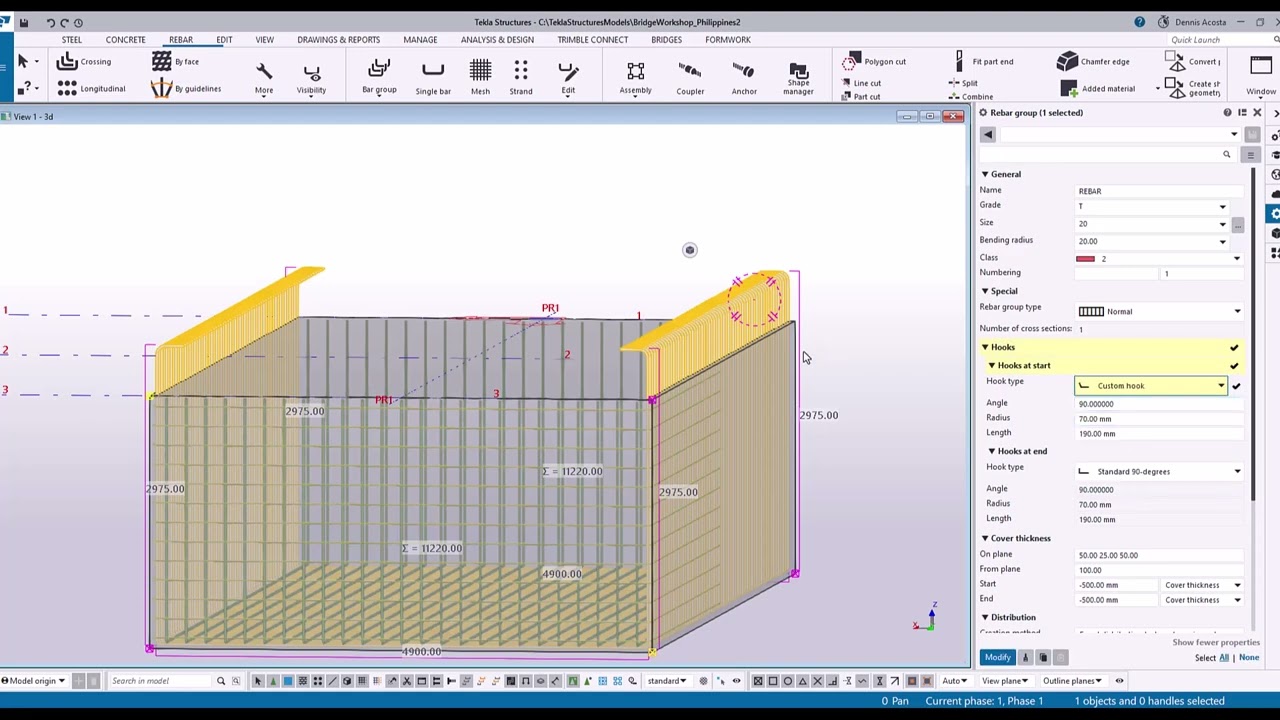Click the back arrow in properties panel
1280x720 pixels.
(x=988, y=135)
